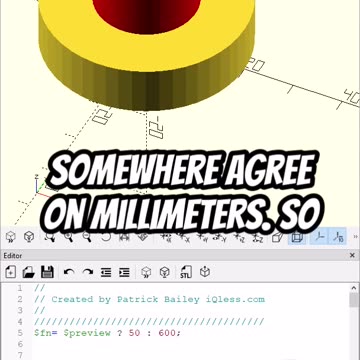The height and width of the screenshot is (360, 360).
Task: Reset the 3D view
Action: tap(106, 237)
